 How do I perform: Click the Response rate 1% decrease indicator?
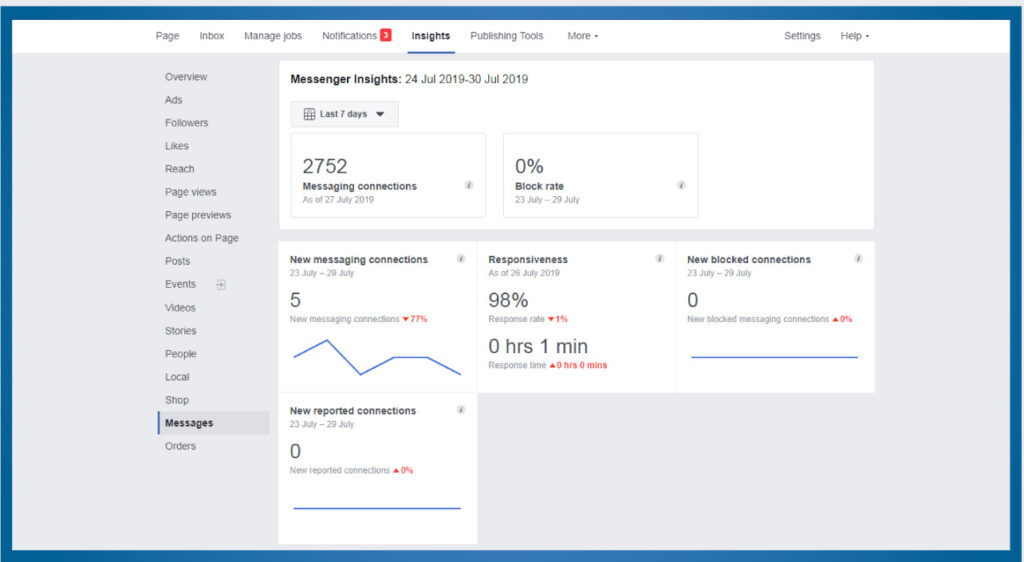(x=558, y=319)
